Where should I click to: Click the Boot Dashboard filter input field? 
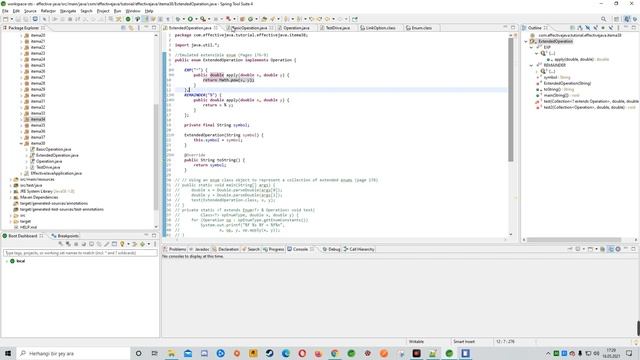(x=80, y=253)
